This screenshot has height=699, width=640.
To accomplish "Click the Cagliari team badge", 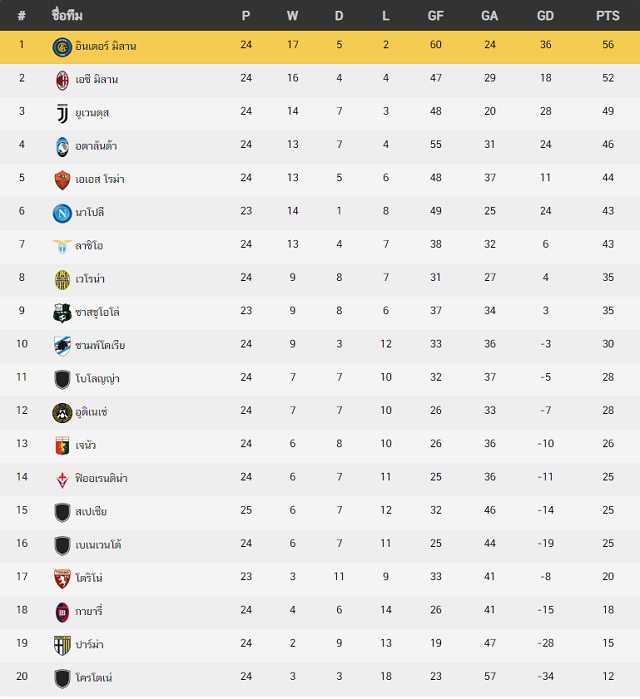I will [x=62, y=612].
